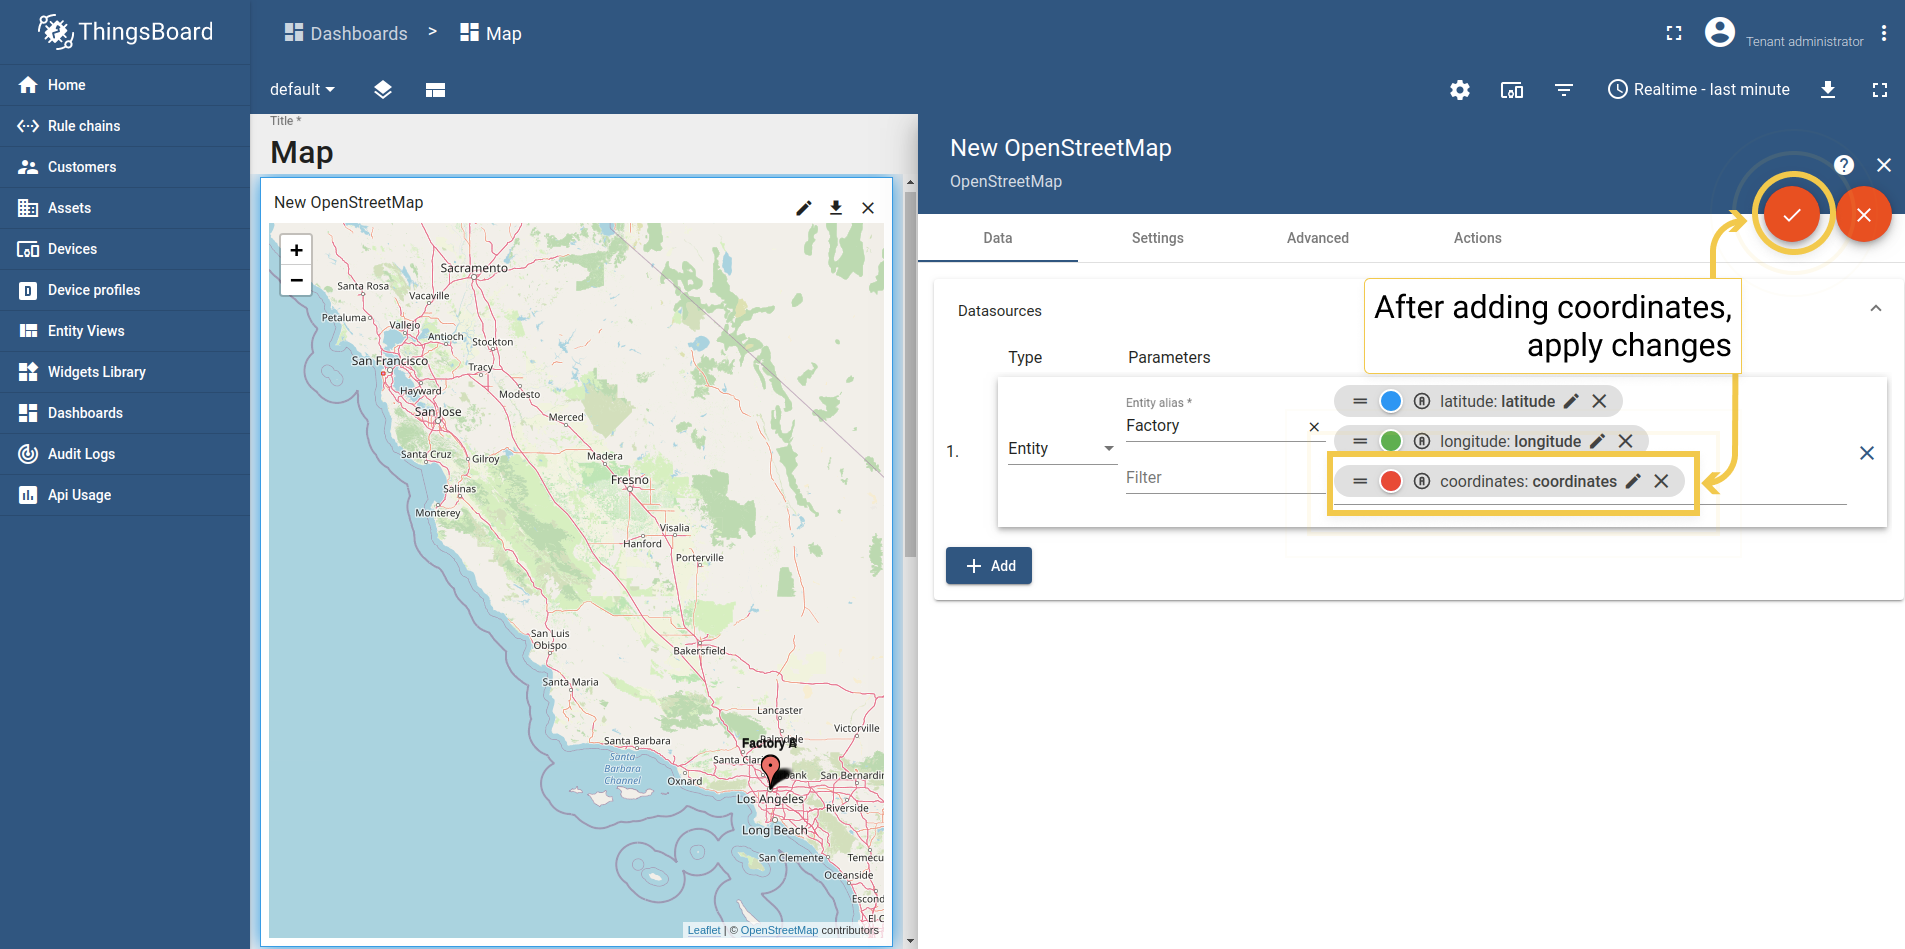Switch to the Actions tab
This screenshot has width=1905, height=949.
[x=1478, y=238]
